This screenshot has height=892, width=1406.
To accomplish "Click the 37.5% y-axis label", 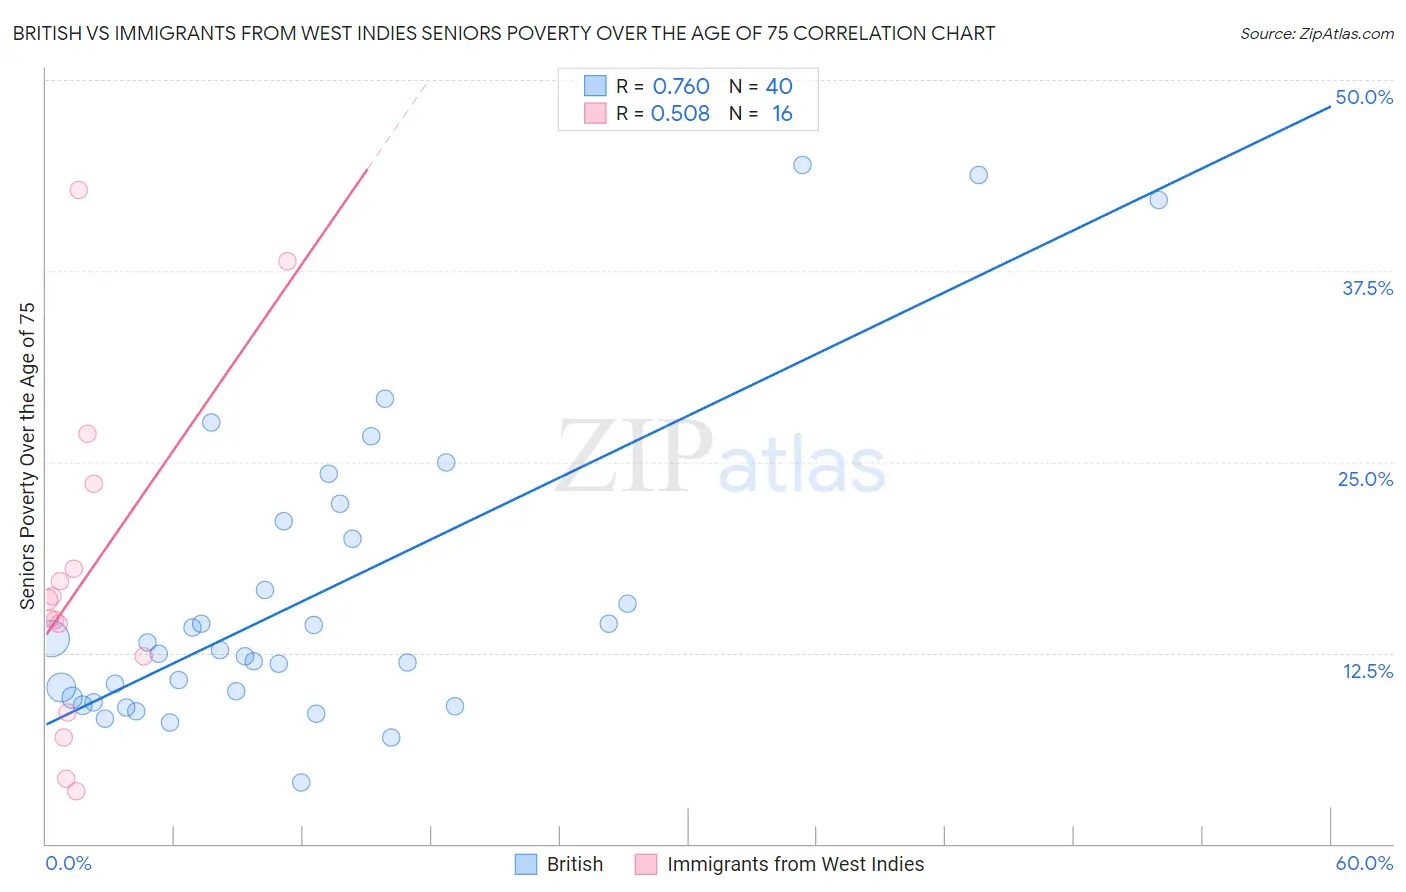I will [1367, 288].
